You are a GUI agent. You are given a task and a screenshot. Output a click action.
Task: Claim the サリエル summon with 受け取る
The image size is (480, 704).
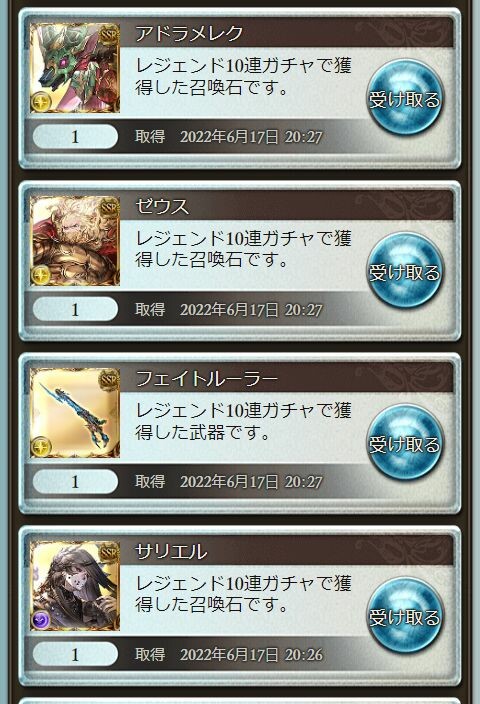405,616
